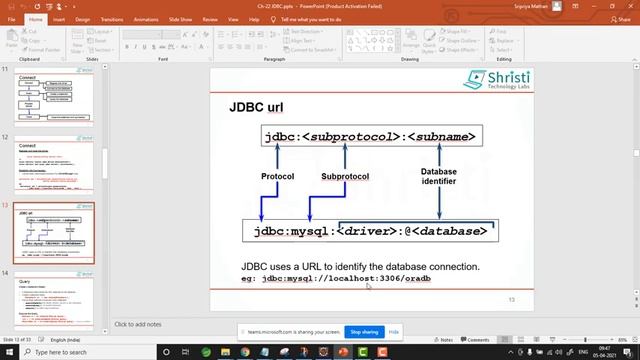
Task: Click the Quick Styles button
Action: coord(429,41)
